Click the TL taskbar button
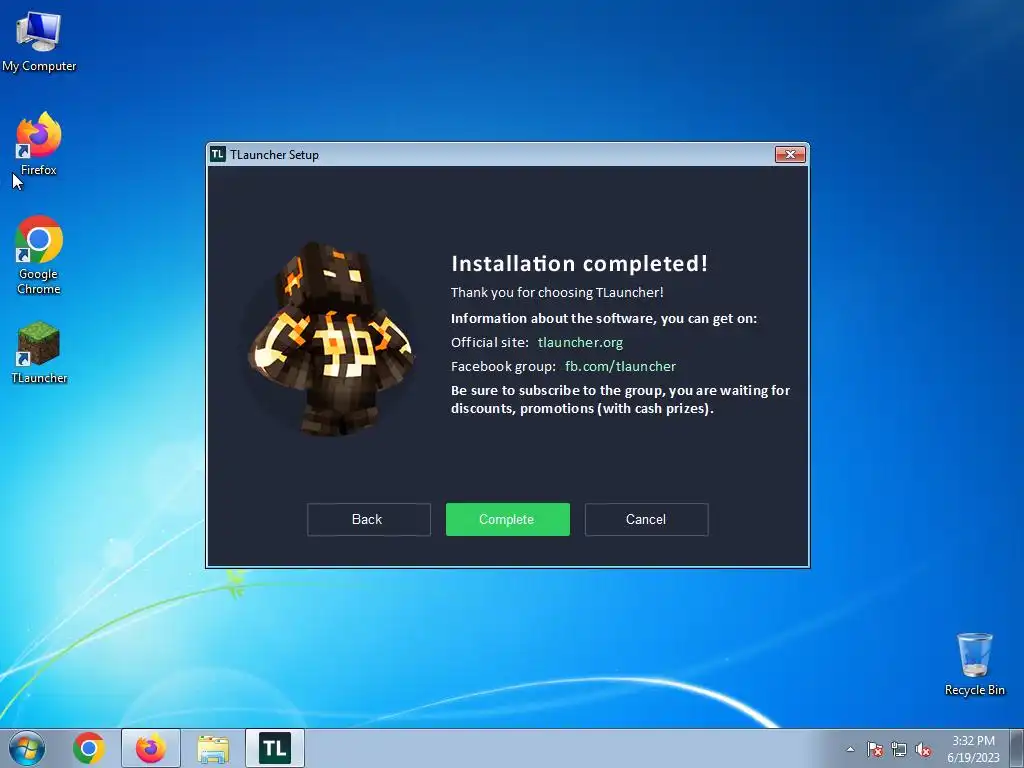The width and height of the screenshot is (1024, 768). point(275,748)
